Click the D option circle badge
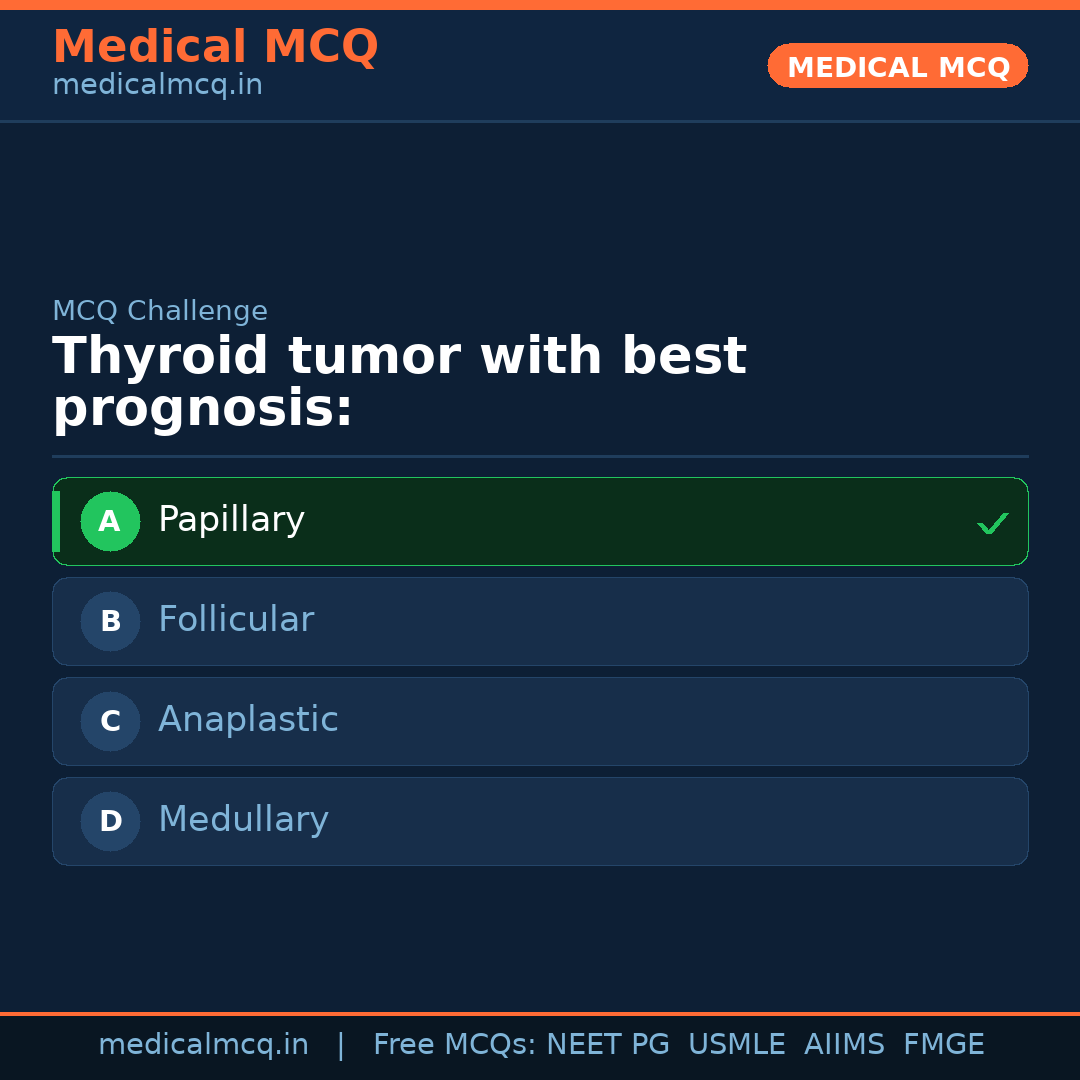 pos(110,821)
